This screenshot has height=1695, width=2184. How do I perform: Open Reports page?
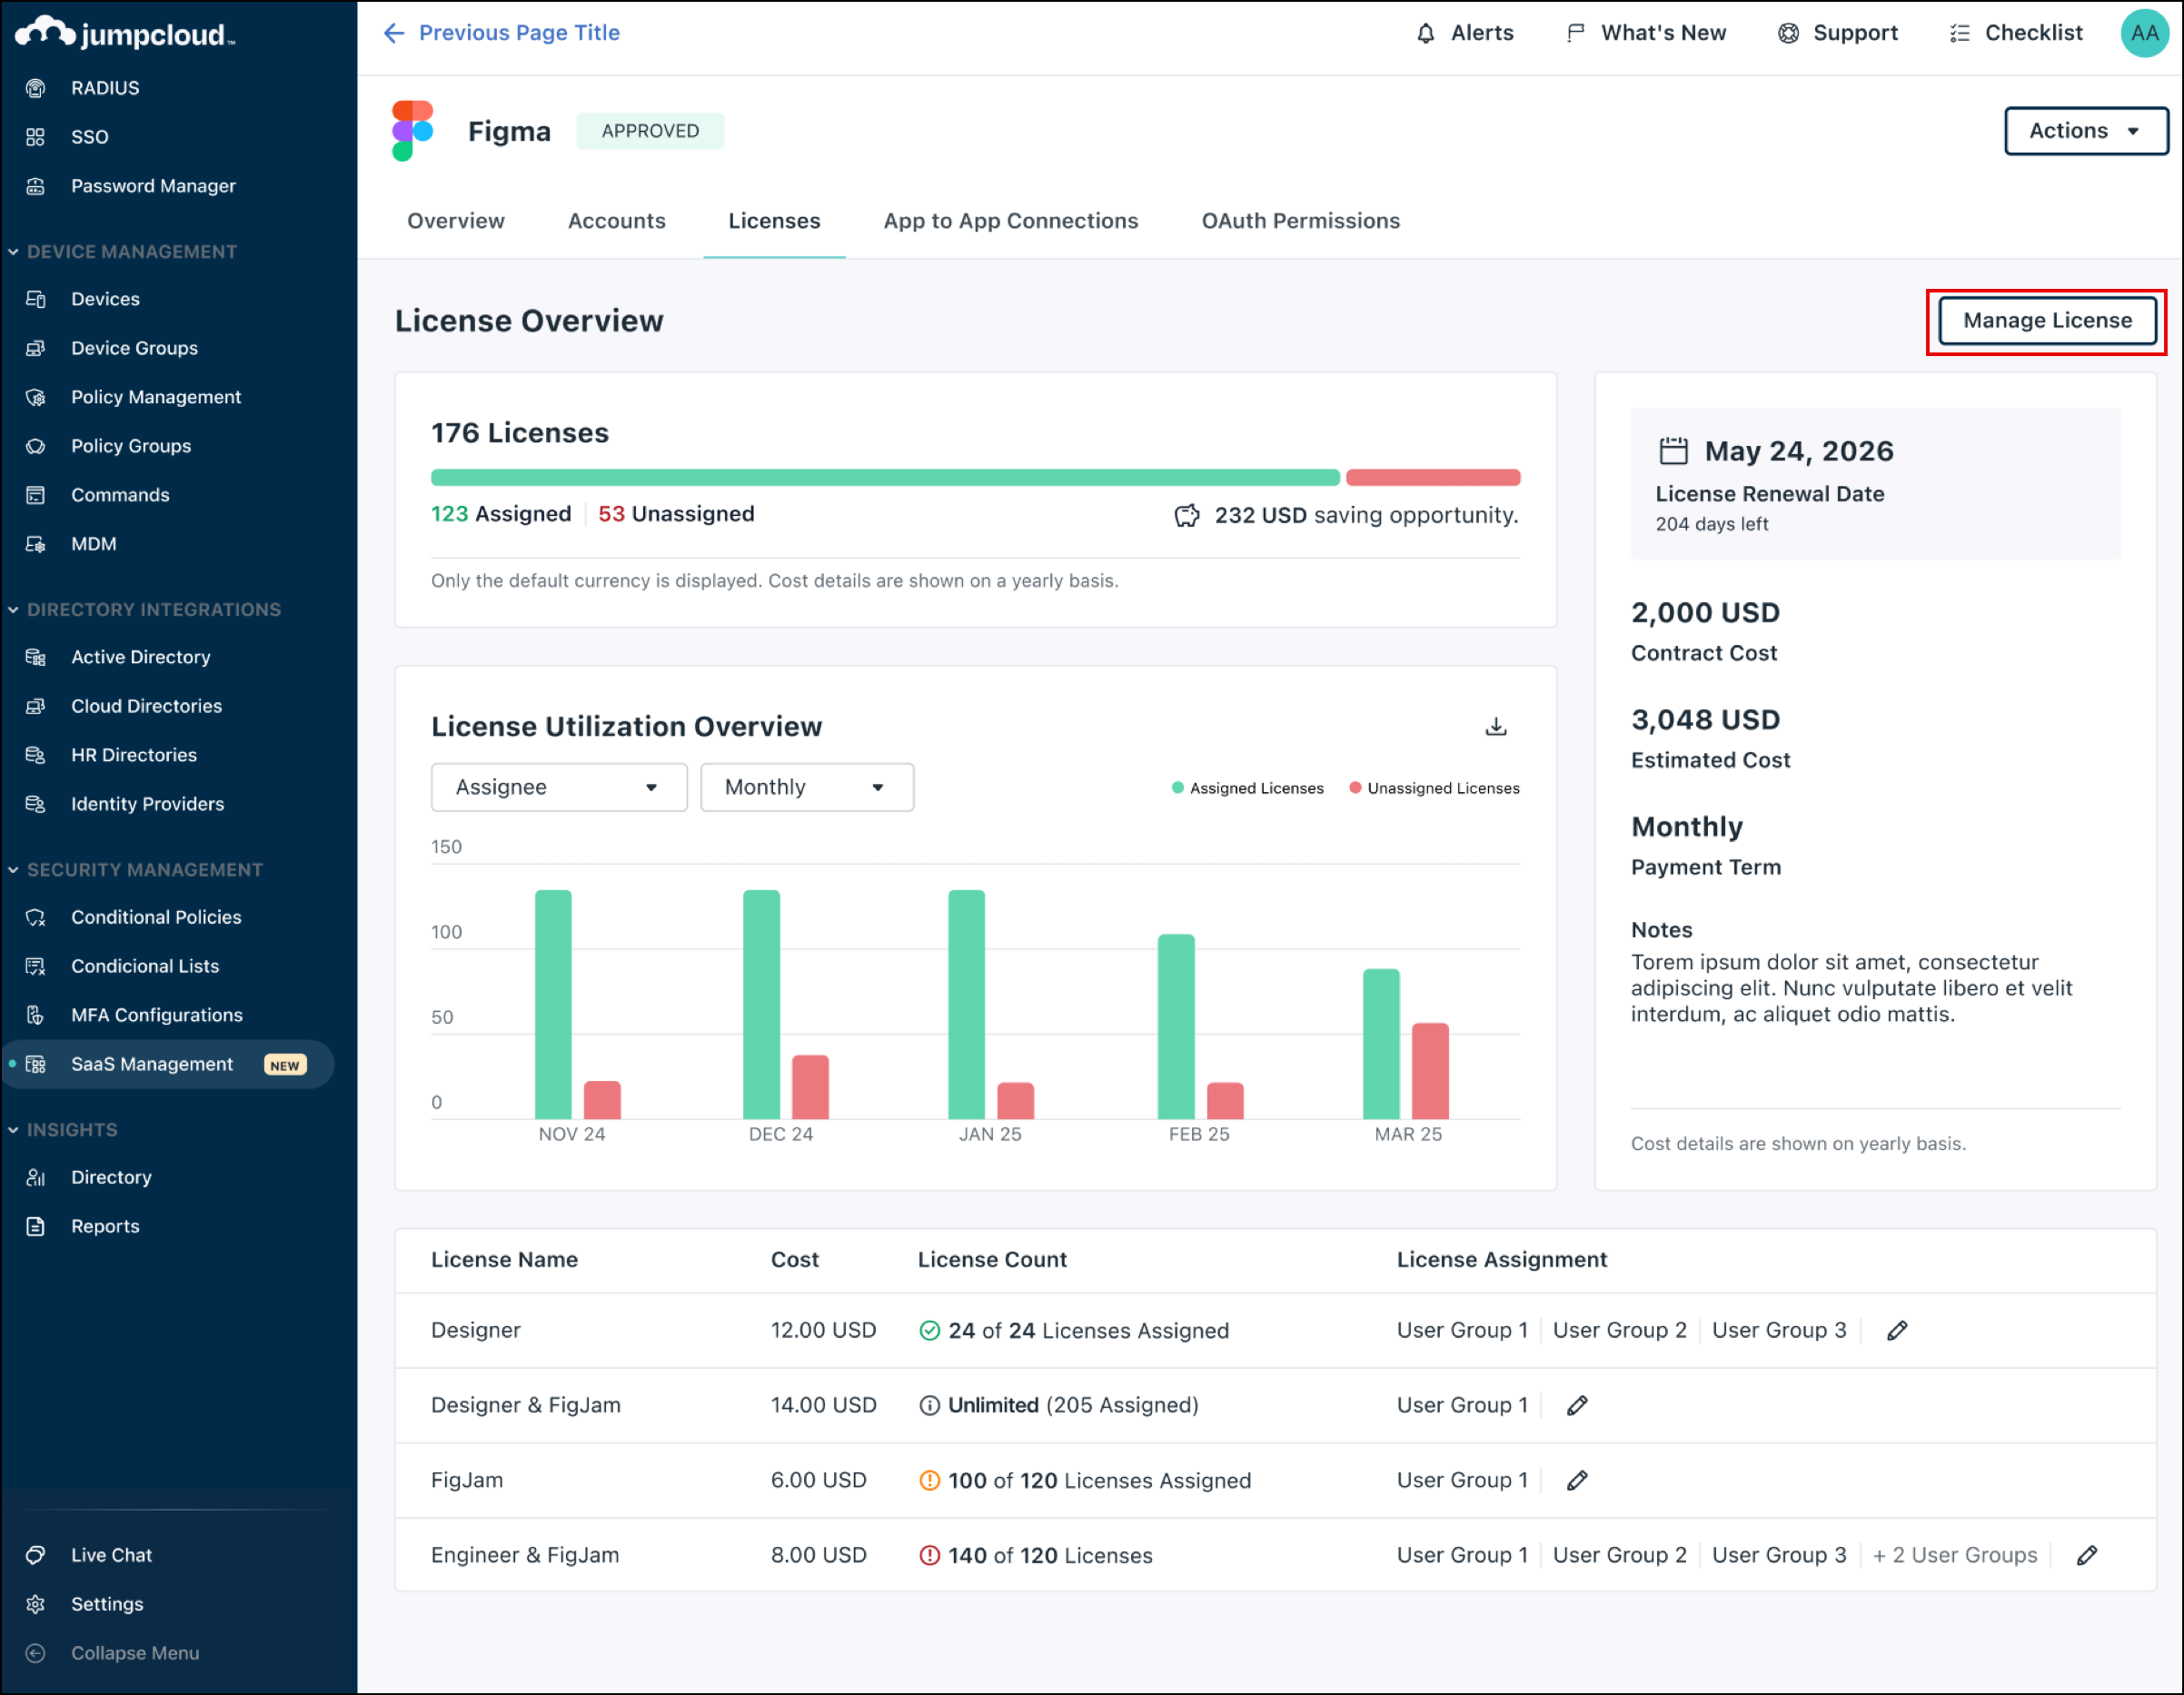pos(105,1226)
